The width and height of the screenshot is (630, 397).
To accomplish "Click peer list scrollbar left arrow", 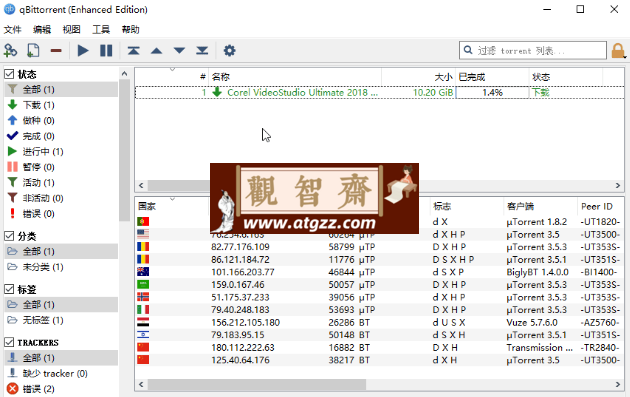I will tap(141, 385).
